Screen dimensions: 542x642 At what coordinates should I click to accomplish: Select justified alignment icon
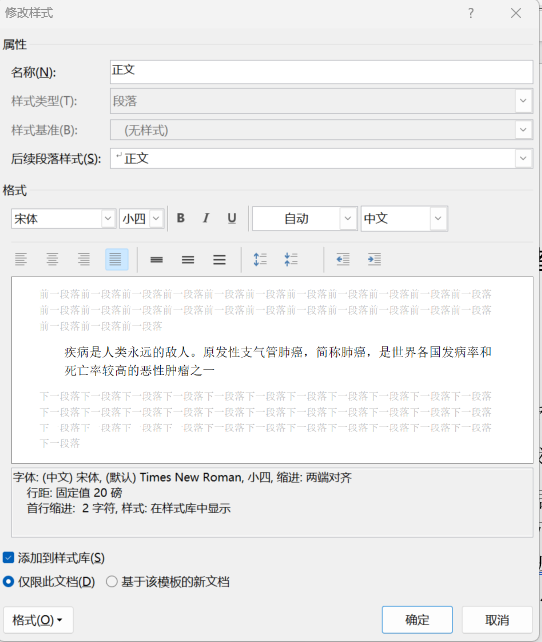point(116,259)
